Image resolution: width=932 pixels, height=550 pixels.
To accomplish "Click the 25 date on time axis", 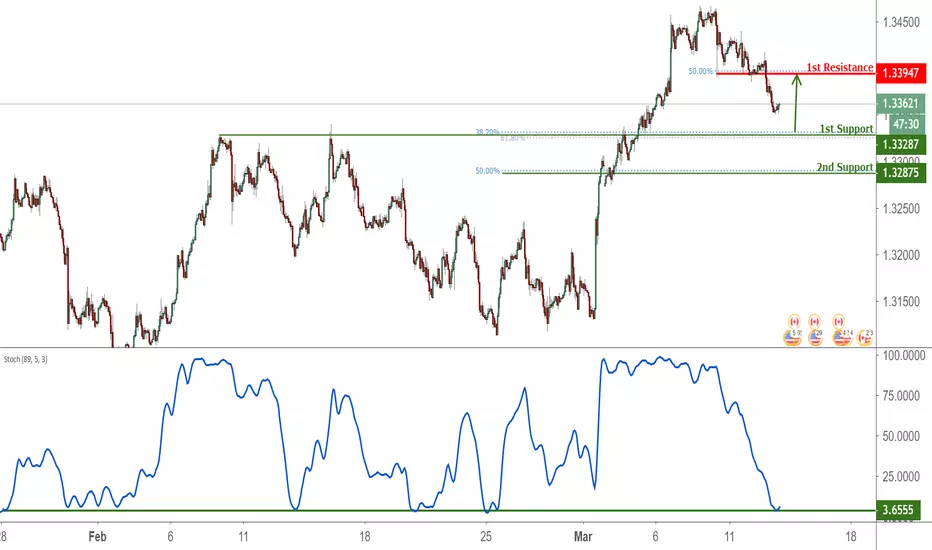I will (x=486, y=536).
